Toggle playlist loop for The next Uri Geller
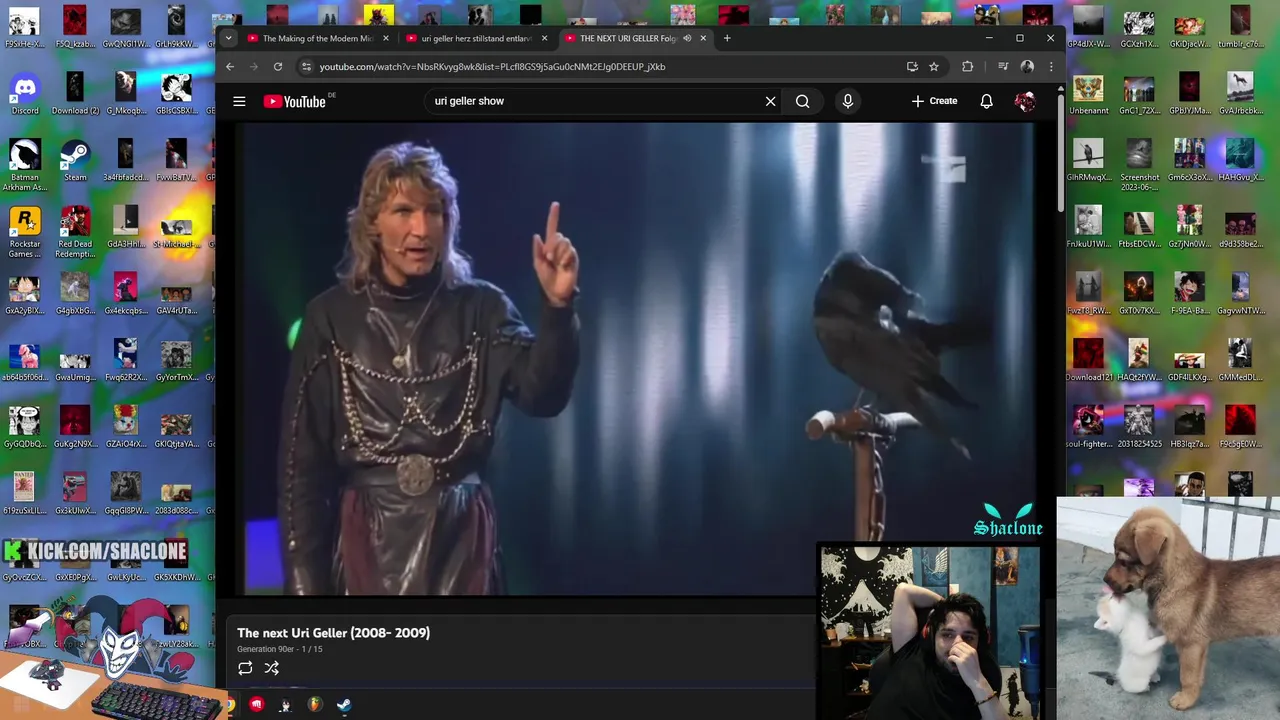 pyautogui.click(x=245, y=668)
